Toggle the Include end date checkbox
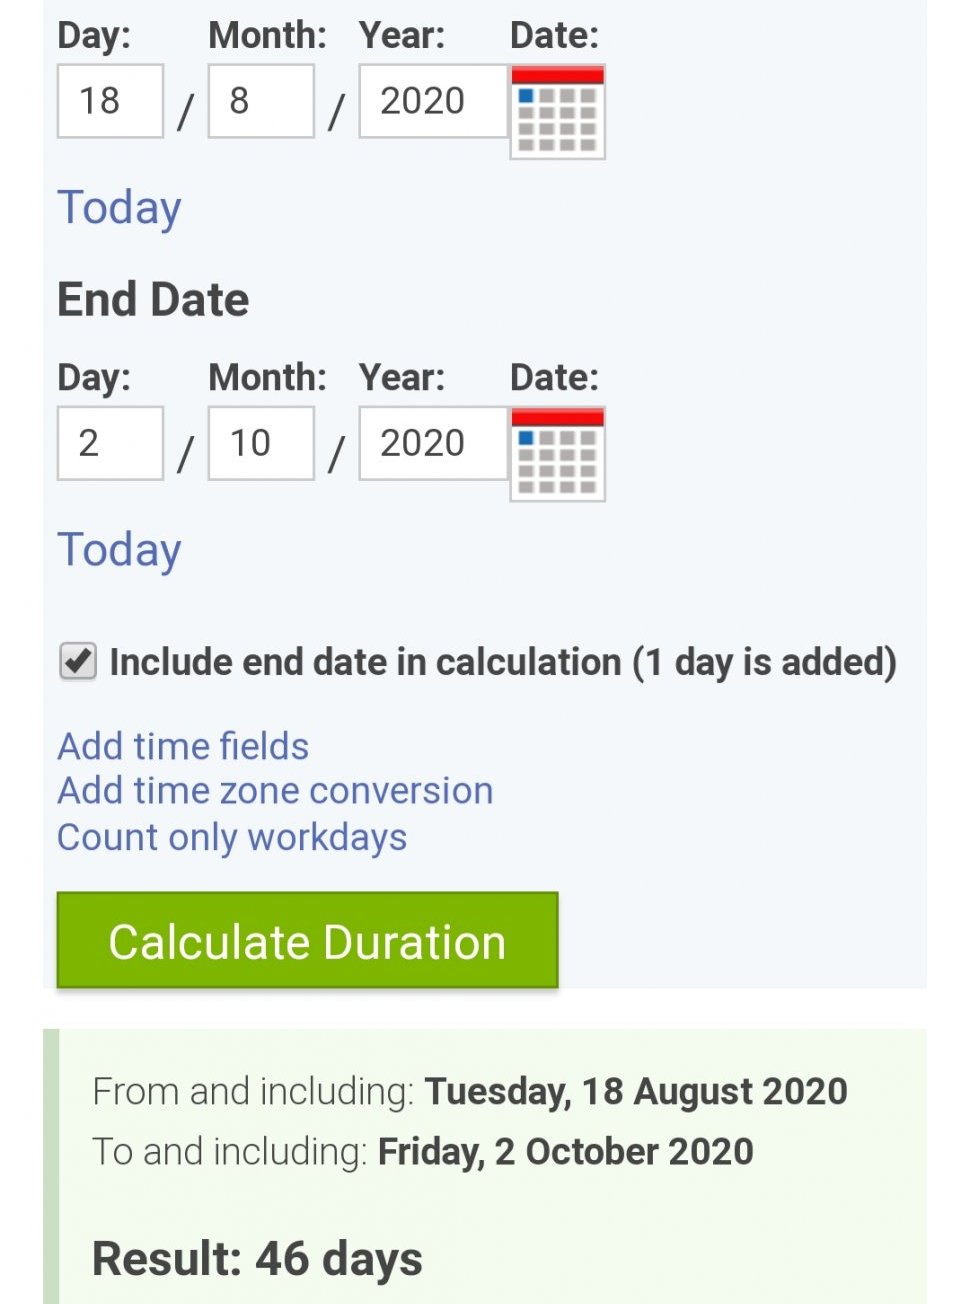The width and height of the screenshot is (970, 1304). point(78,662)
